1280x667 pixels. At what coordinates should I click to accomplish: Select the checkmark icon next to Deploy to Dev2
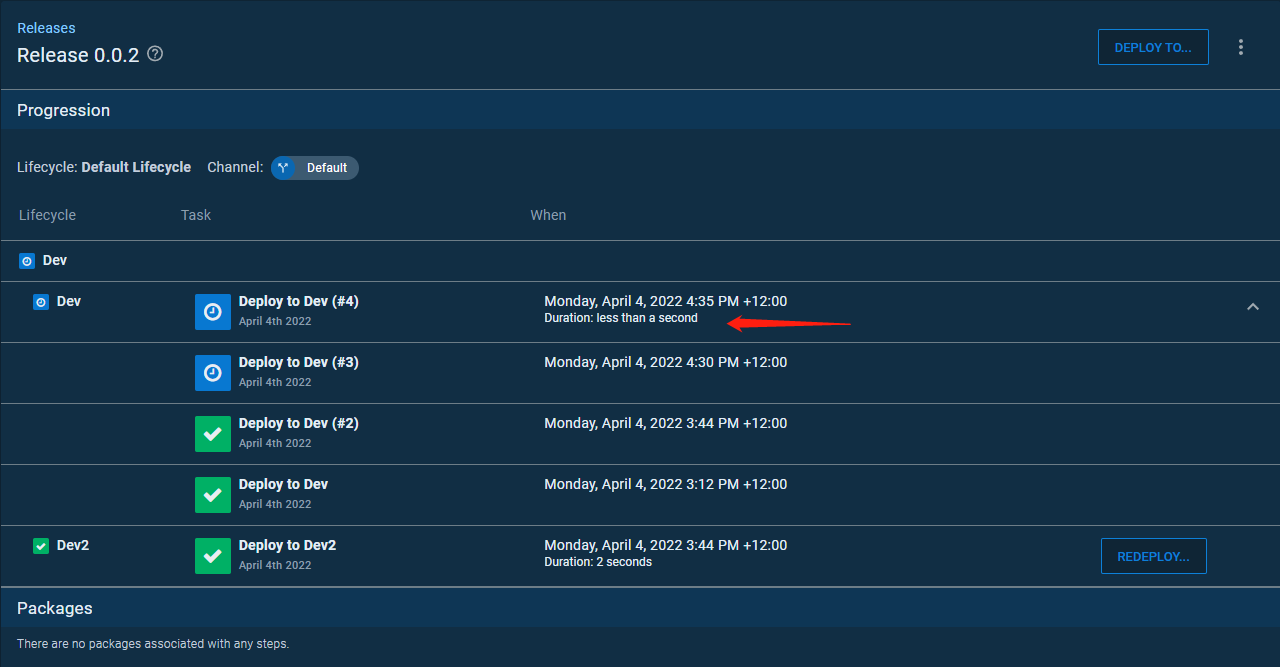coord(212,555)
